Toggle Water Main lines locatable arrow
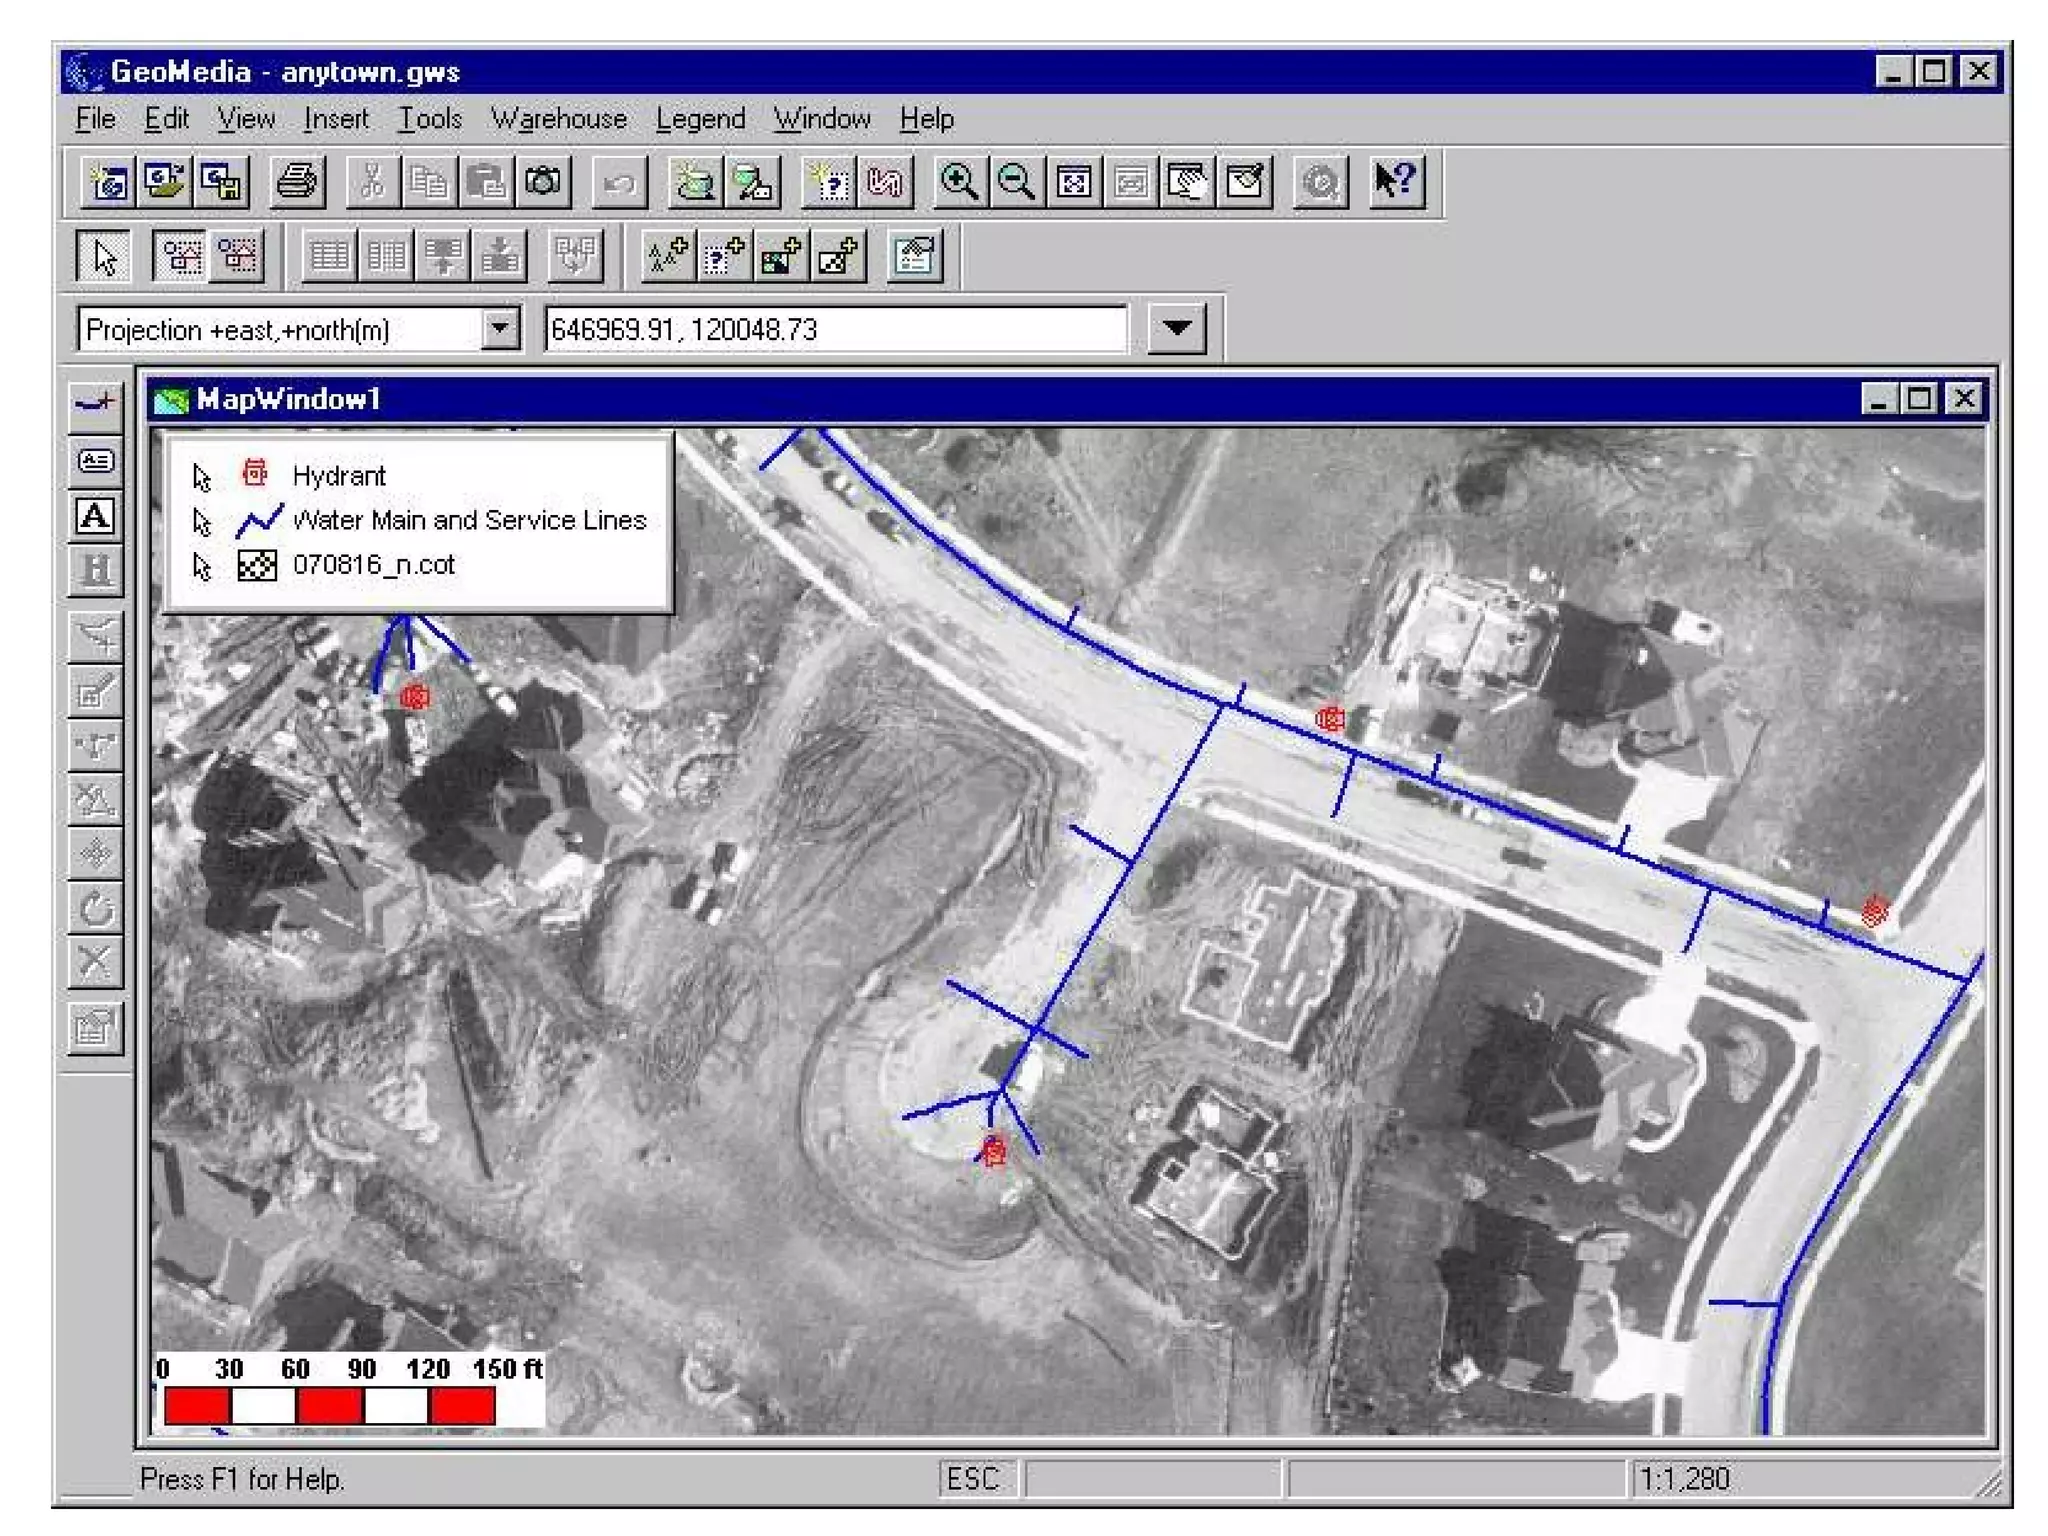The image size is (2048, 1536). pyautogui.click(x=202, y=522)
